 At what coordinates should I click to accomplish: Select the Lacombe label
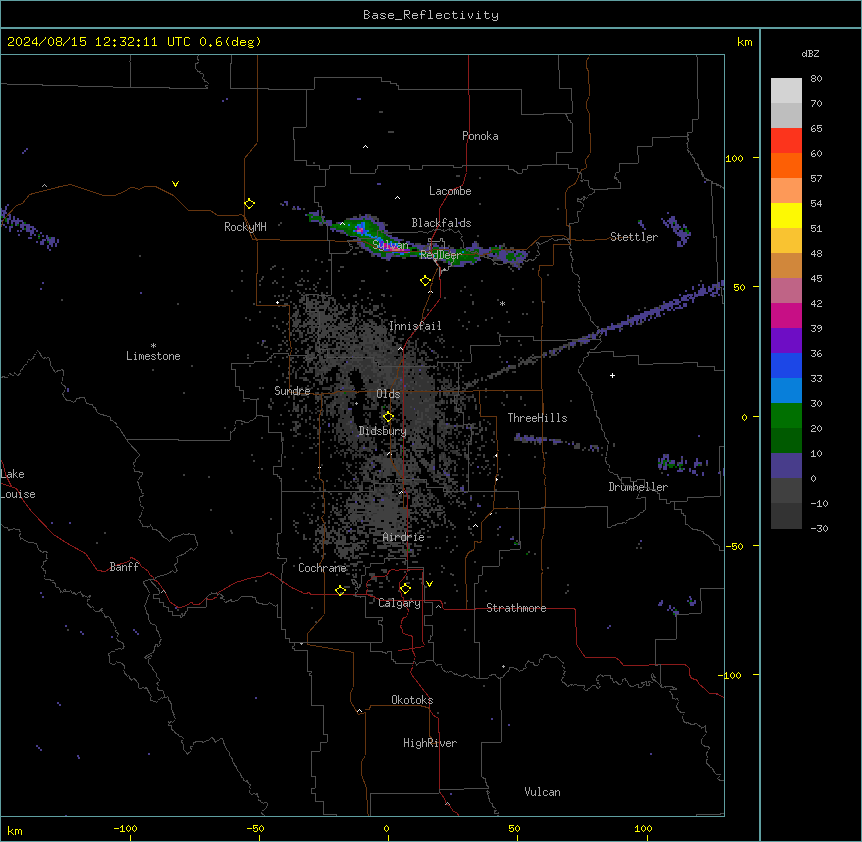point(450,191)
